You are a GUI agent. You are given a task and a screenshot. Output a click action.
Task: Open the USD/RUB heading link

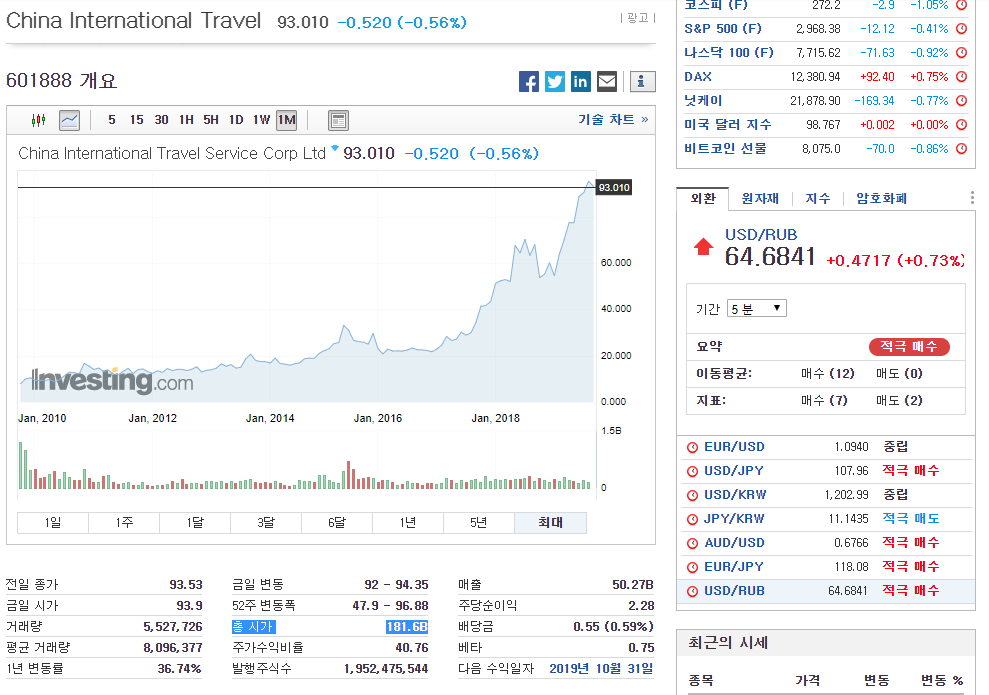click(761, 235)
